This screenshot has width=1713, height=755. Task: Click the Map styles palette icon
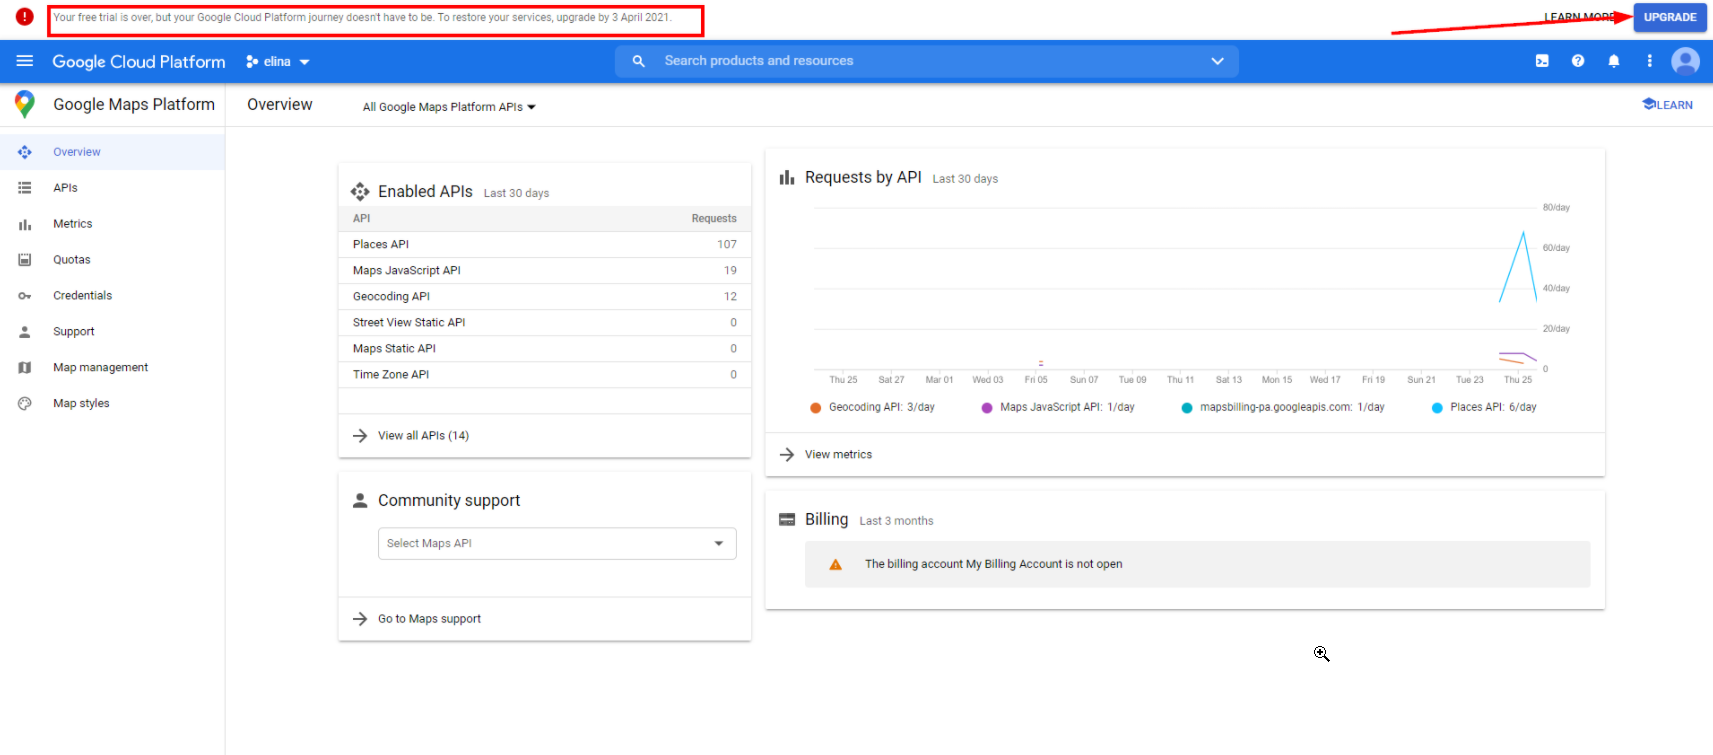[x=25, y=404]
